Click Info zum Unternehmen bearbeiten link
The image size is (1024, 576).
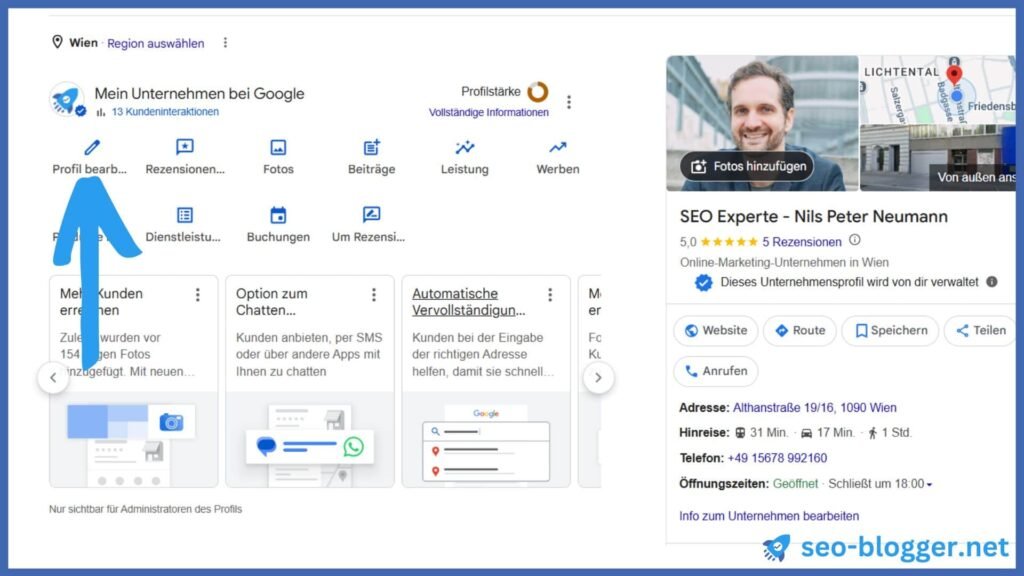coord(769,516)
